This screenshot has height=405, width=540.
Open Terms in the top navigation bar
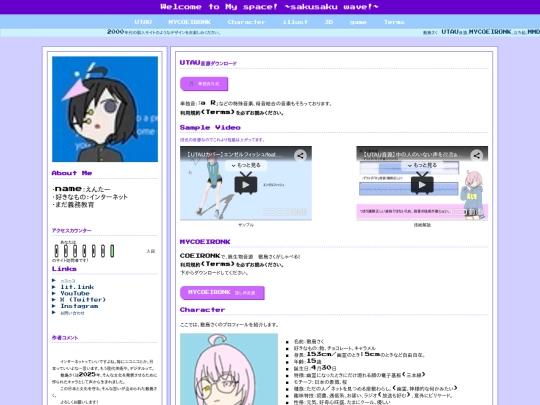[x=394, y=22]
